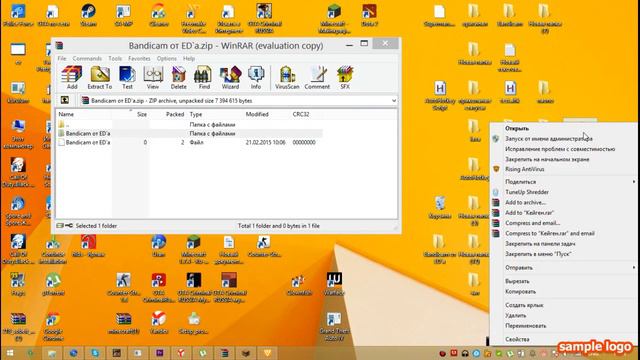Select the Grand Theft Auto IV desktop shortcut
The image size is (640, 360).
point(334,327)
